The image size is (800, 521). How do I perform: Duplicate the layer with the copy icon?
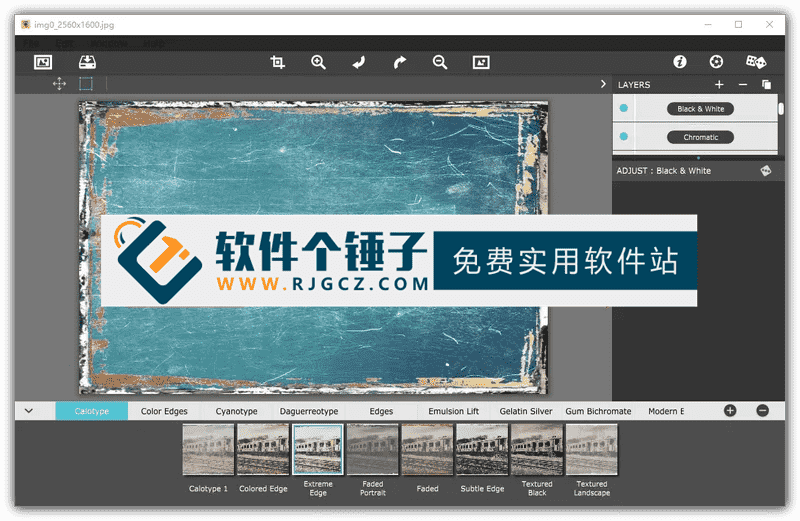point(766,84)
